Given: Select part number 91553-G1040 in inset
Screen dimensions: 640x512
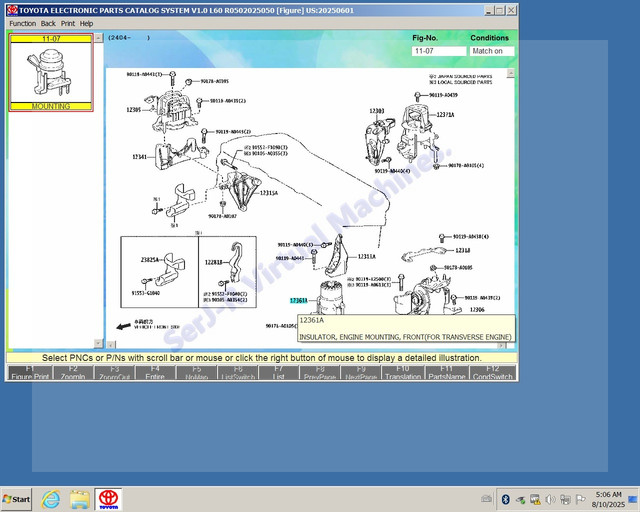Looking at the screenshot, I should (x=146, y=293).
